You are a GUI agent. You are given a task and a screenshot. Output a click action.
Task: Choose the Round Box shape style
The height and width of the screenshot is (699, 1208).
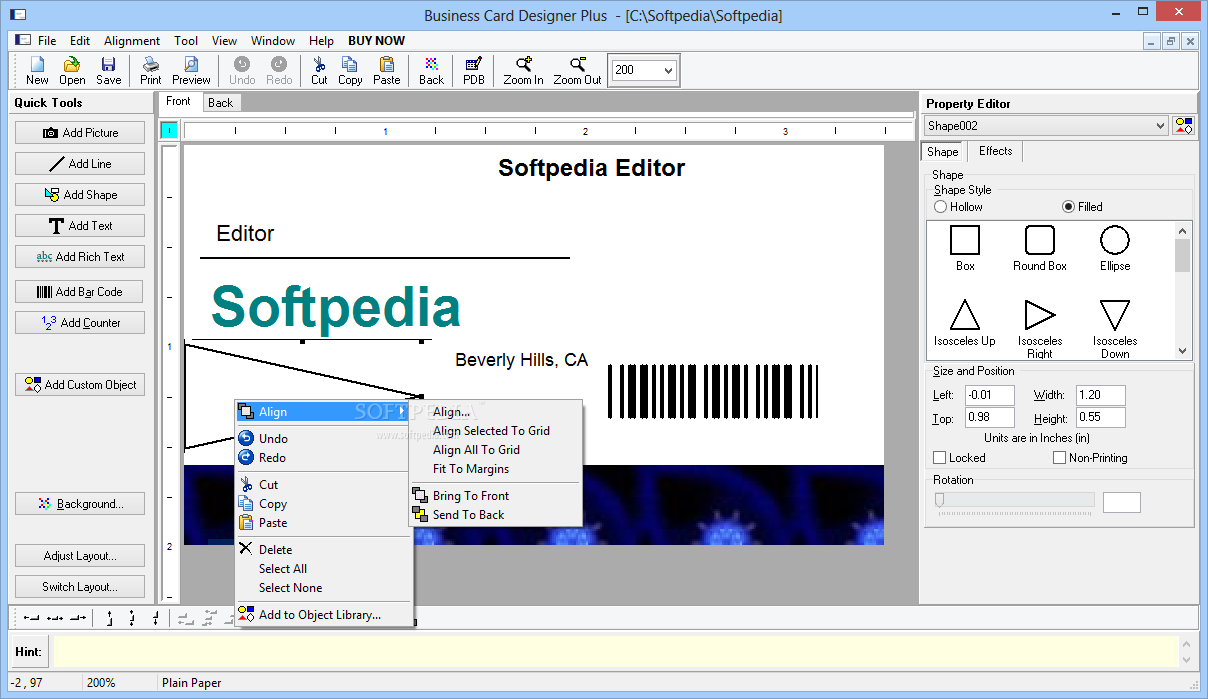click(1040, 247)
